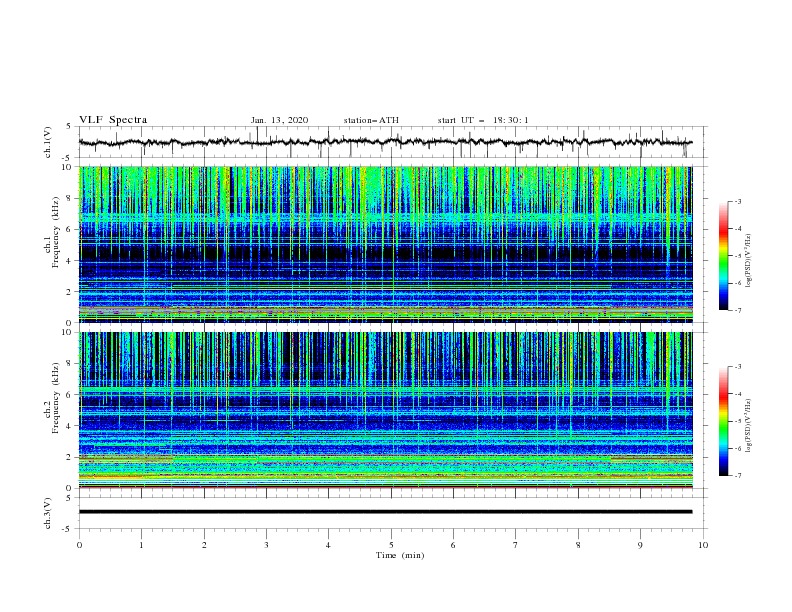The image size is (792, 612).
Task: Click the time axis tick label "10"
Action: [x=703, y=545]
